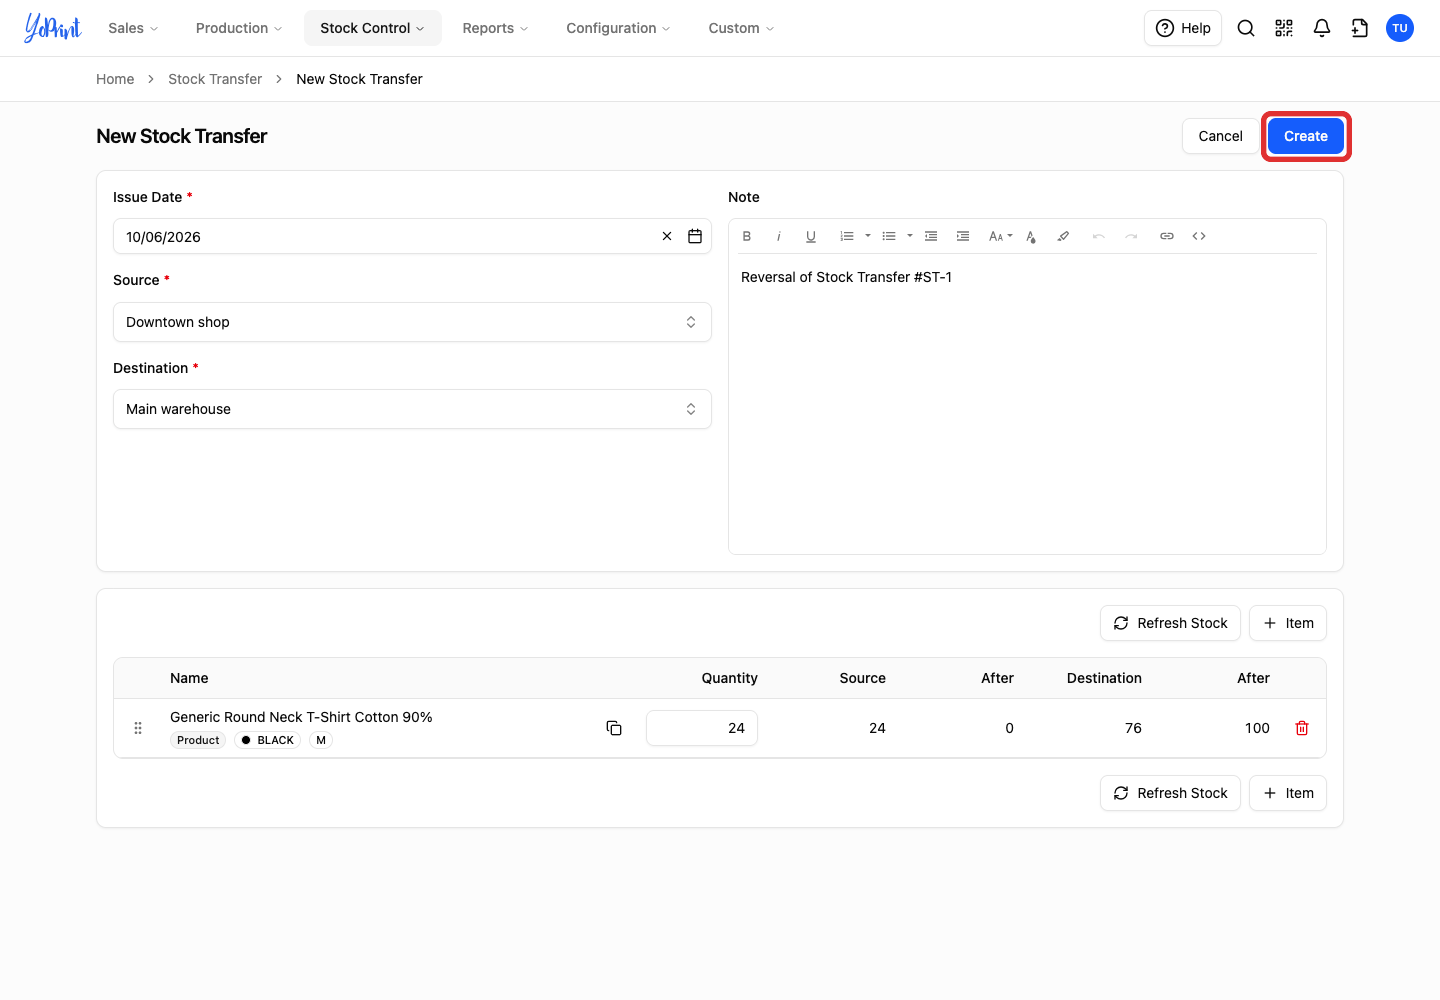
Task: Clear the Issue Date value
Action: click(x=667, y=236)
